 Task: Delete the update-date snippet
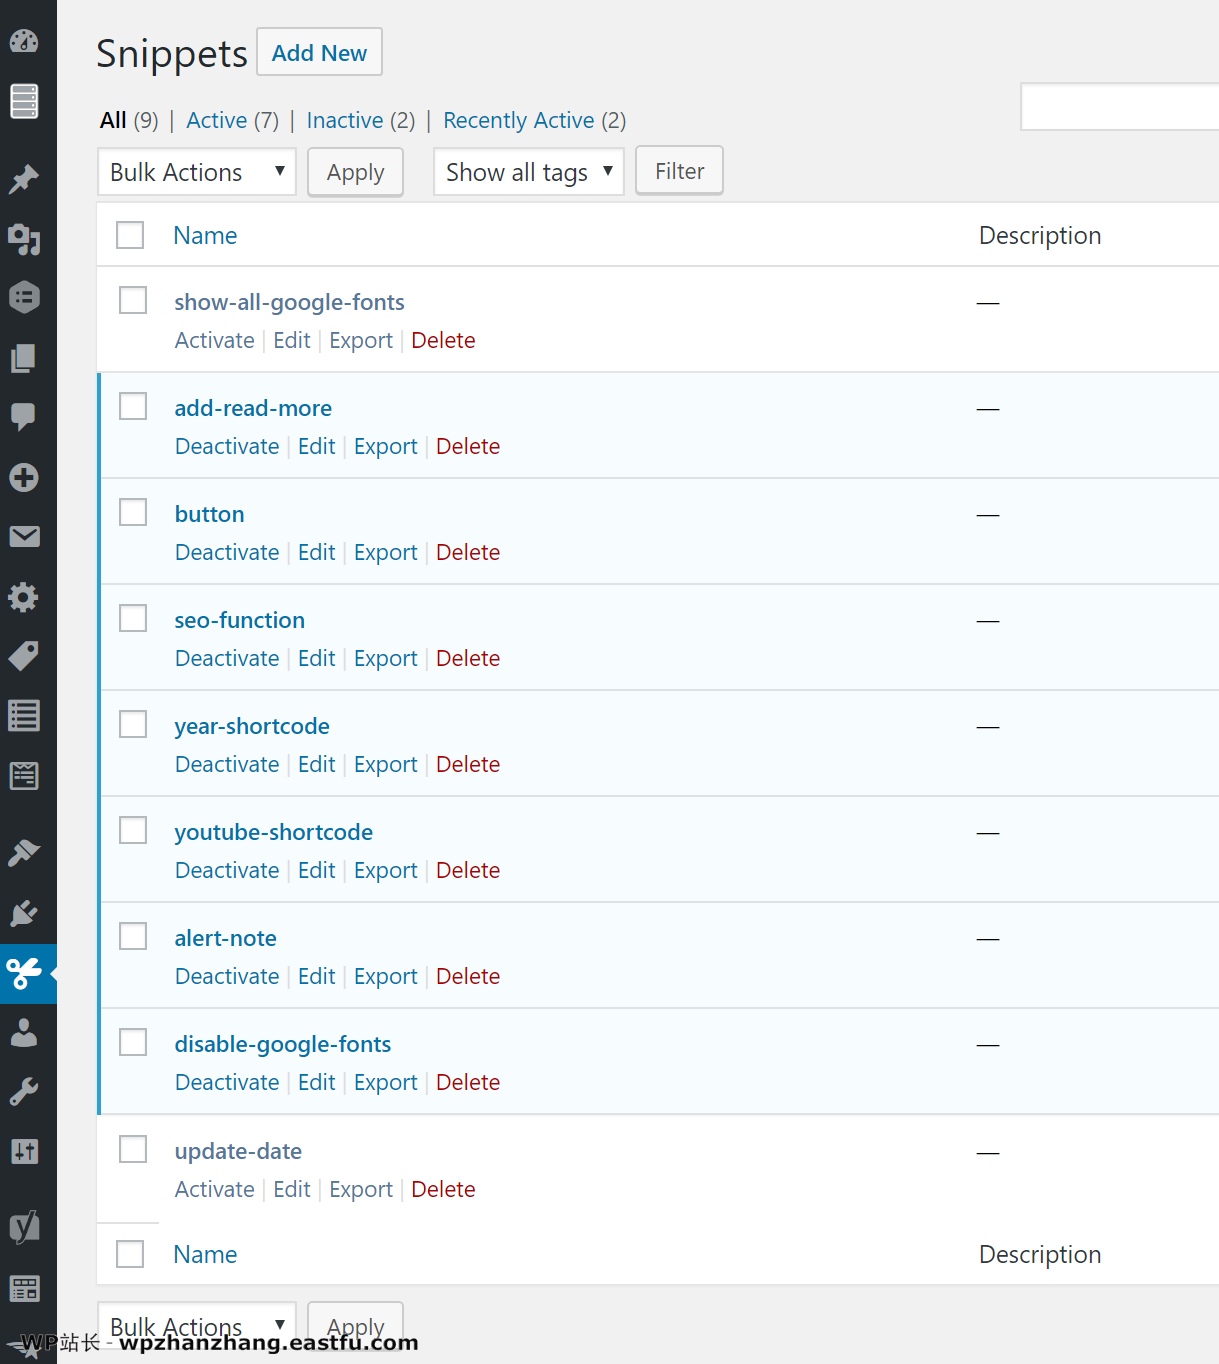[443, 1189]
